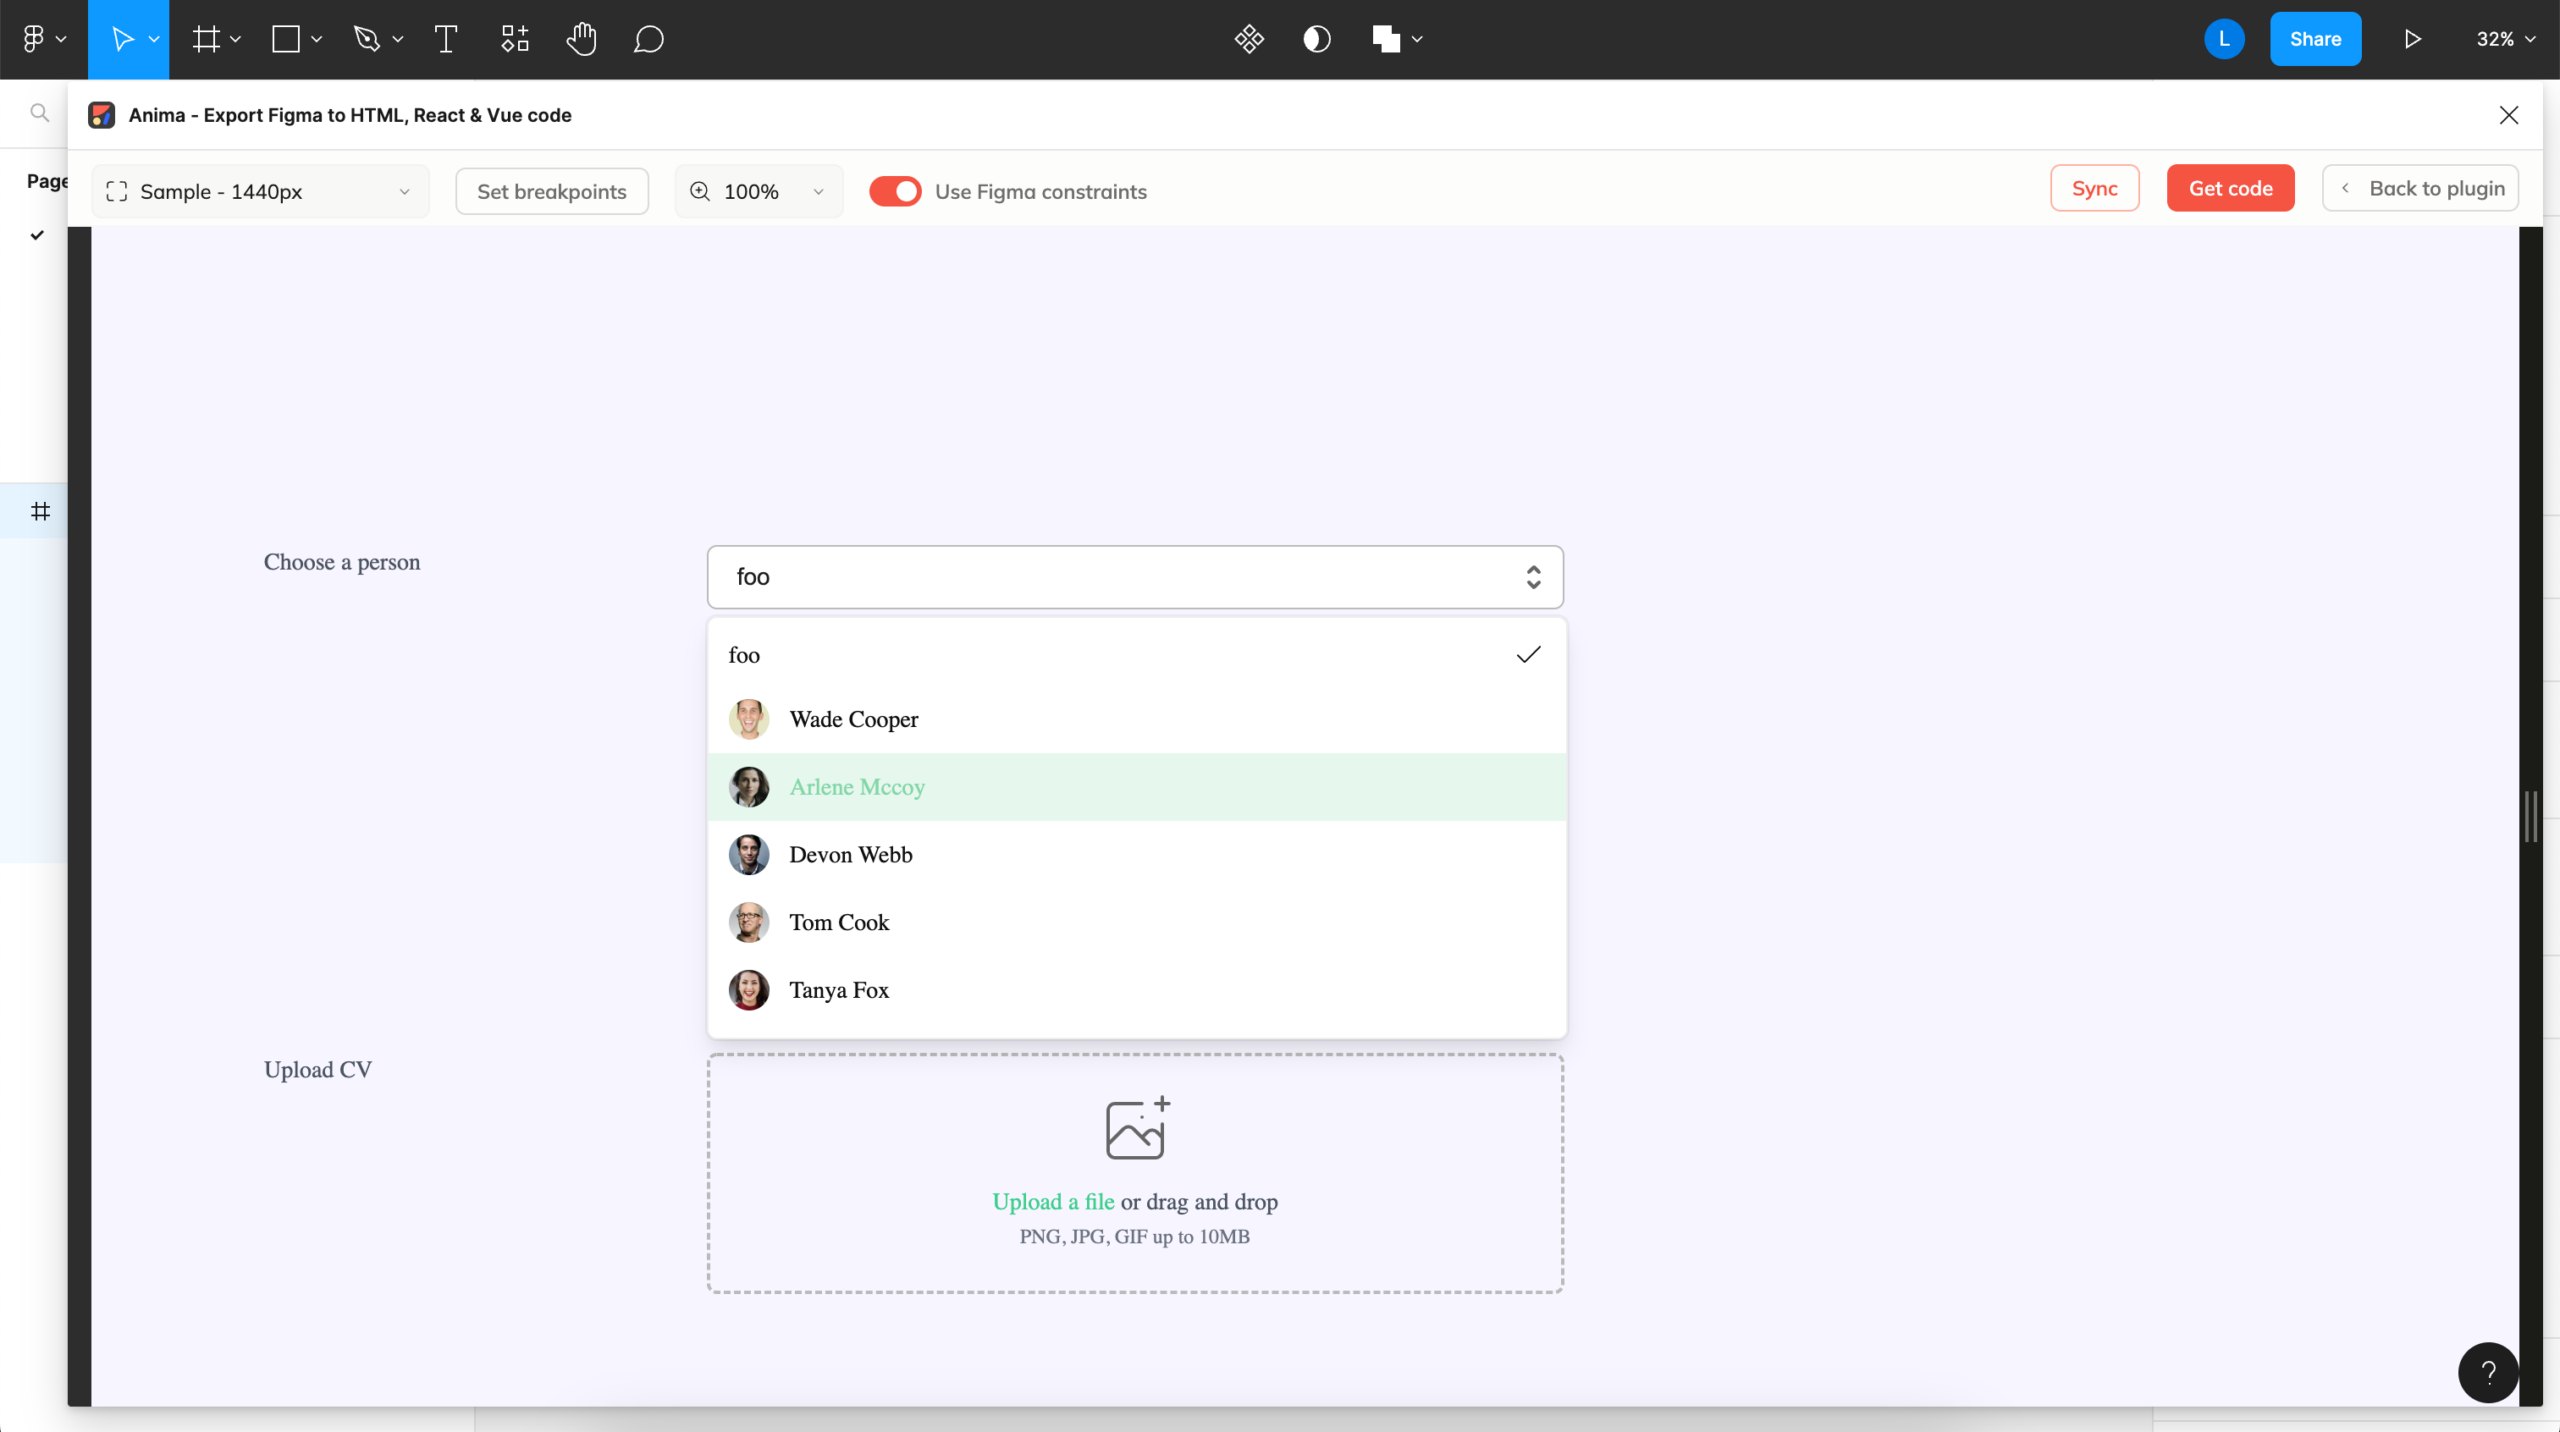The image size is (2560, 1432).
Task: Select the Frame tool
Action: pyautogui.click(x=206, y=39)
